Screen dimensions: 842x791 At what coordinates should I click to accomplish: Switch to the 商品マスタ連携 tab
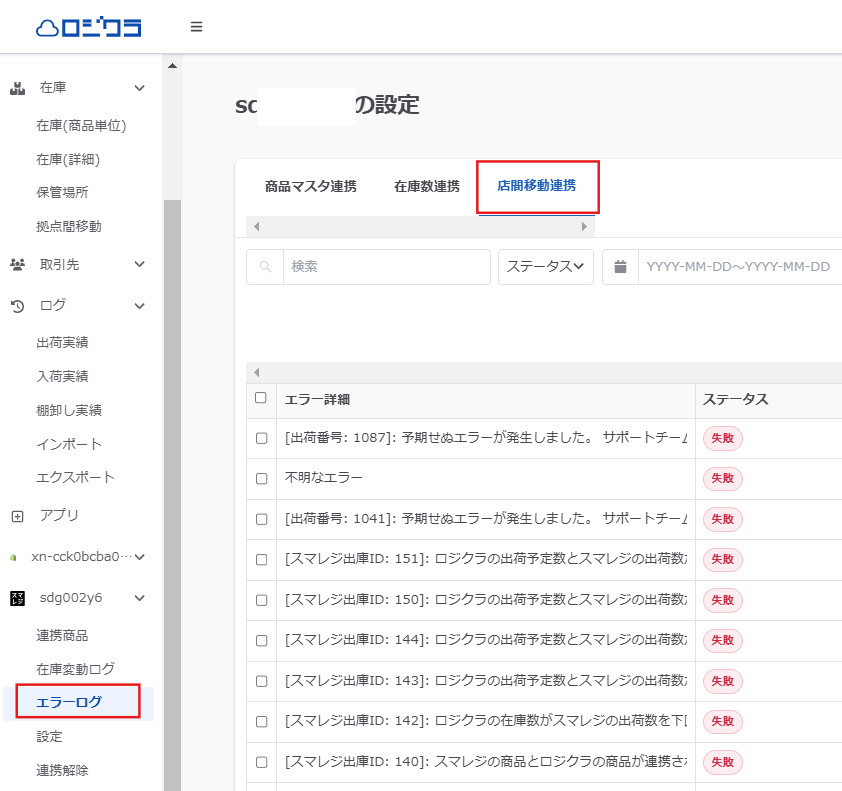click(x=310, y=186)
